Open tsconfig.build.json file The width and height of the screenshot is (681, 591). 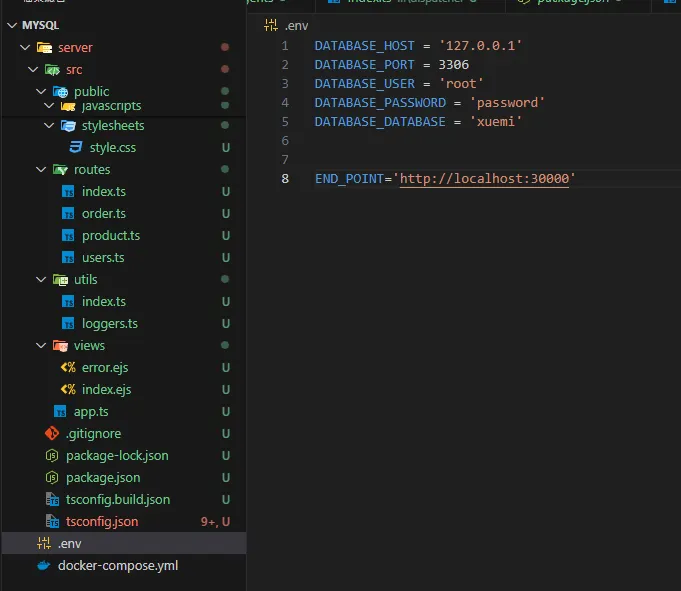[x=118, y=500]
